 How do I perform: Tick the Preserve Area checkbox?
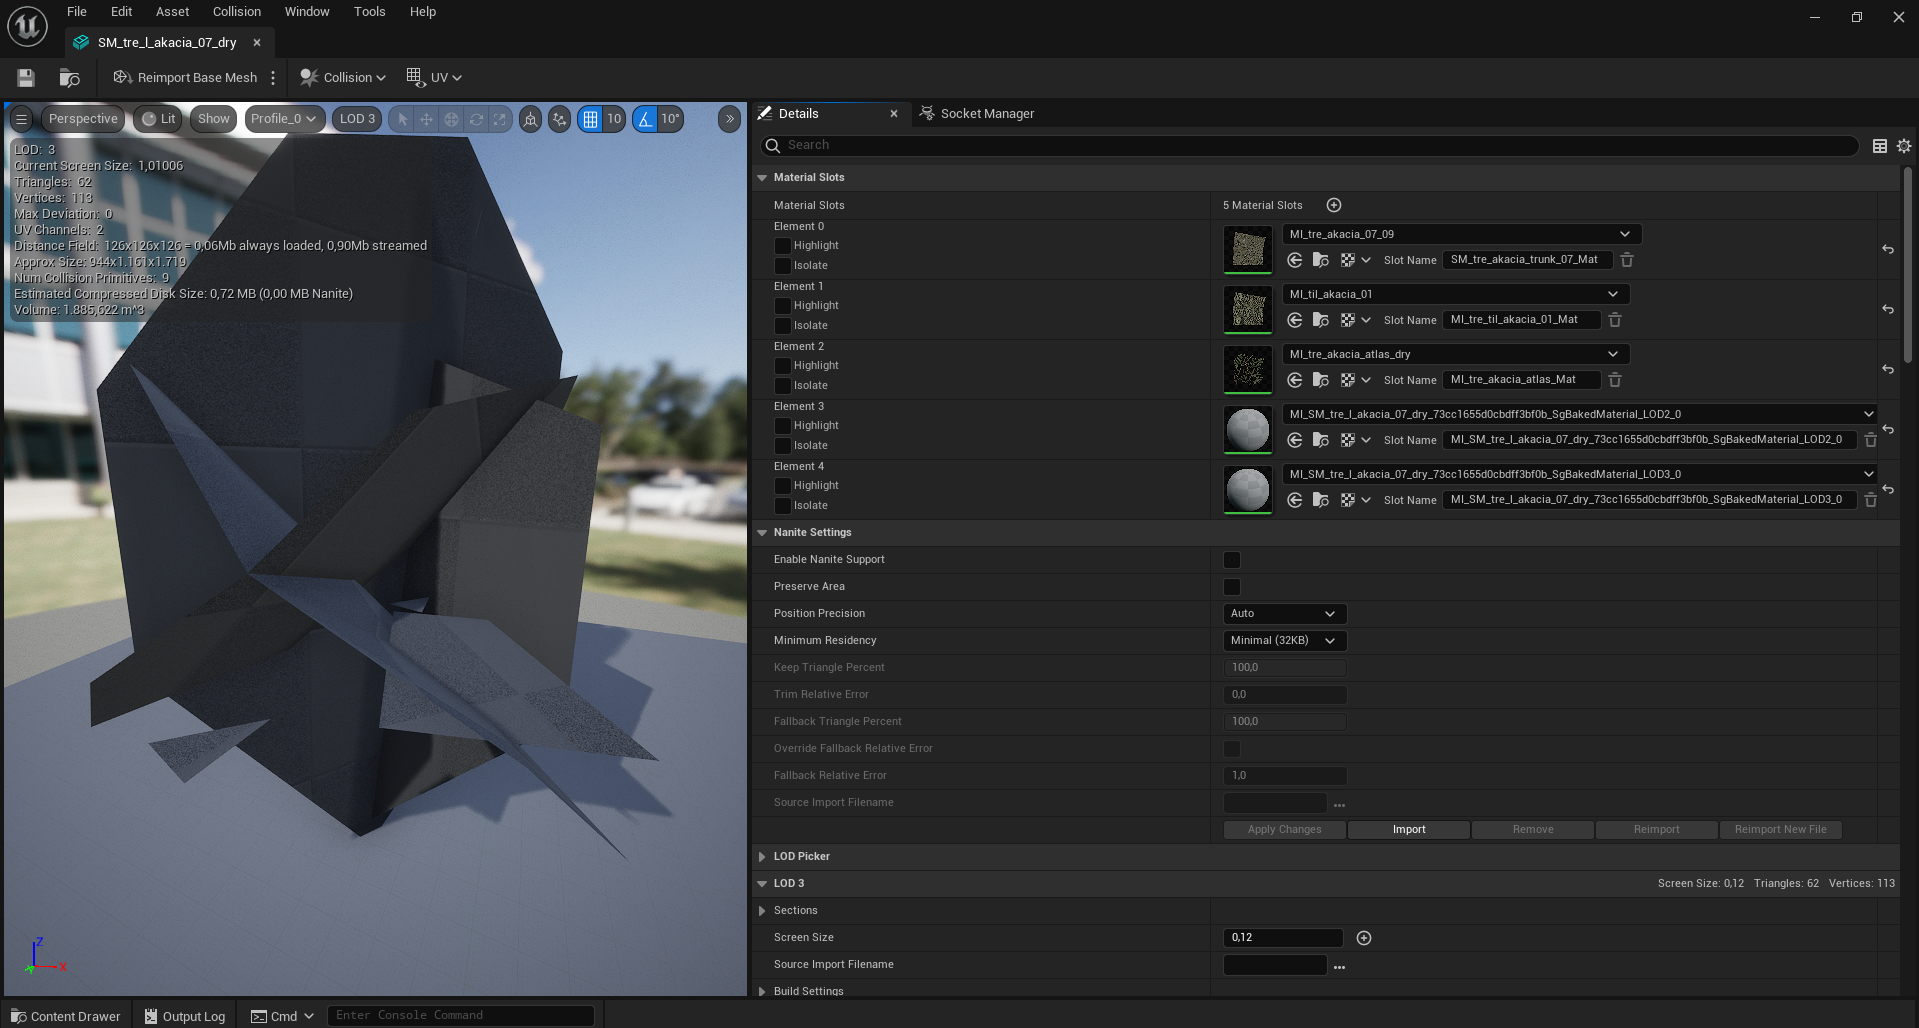click(1232, 587)
